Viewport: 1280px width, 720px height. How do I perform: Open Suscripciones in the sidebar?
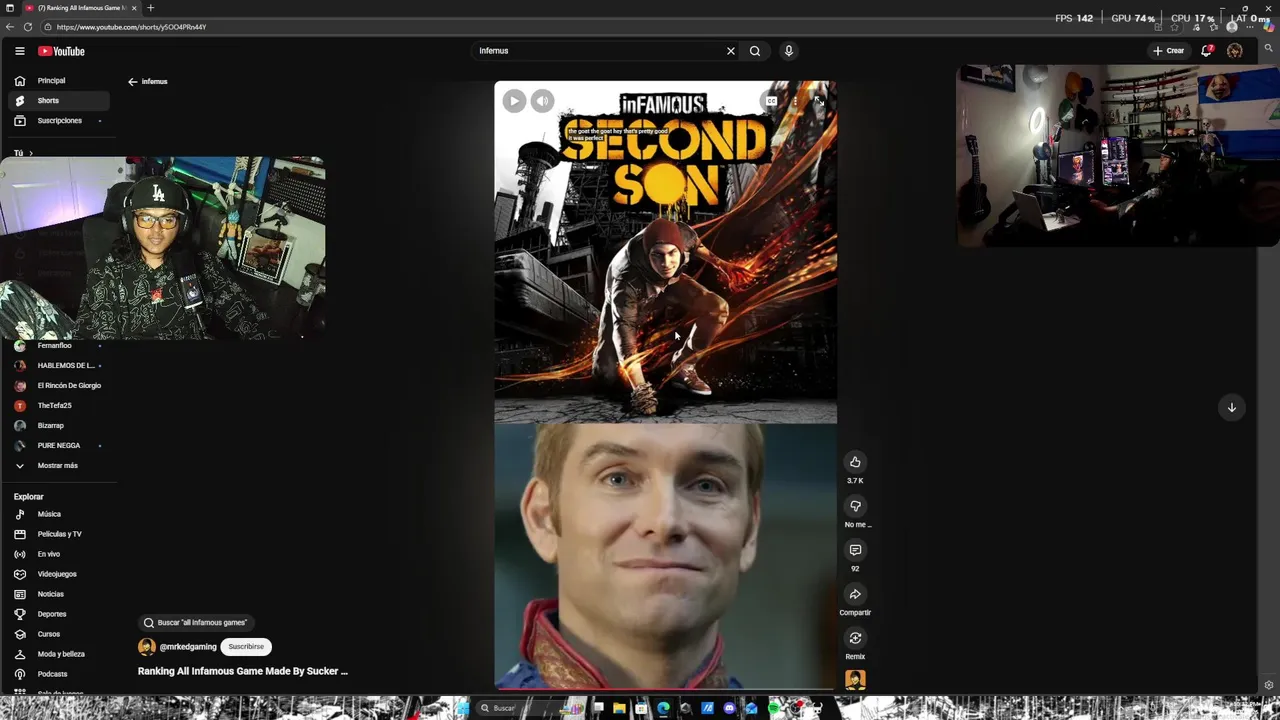(x=58, y=121)
